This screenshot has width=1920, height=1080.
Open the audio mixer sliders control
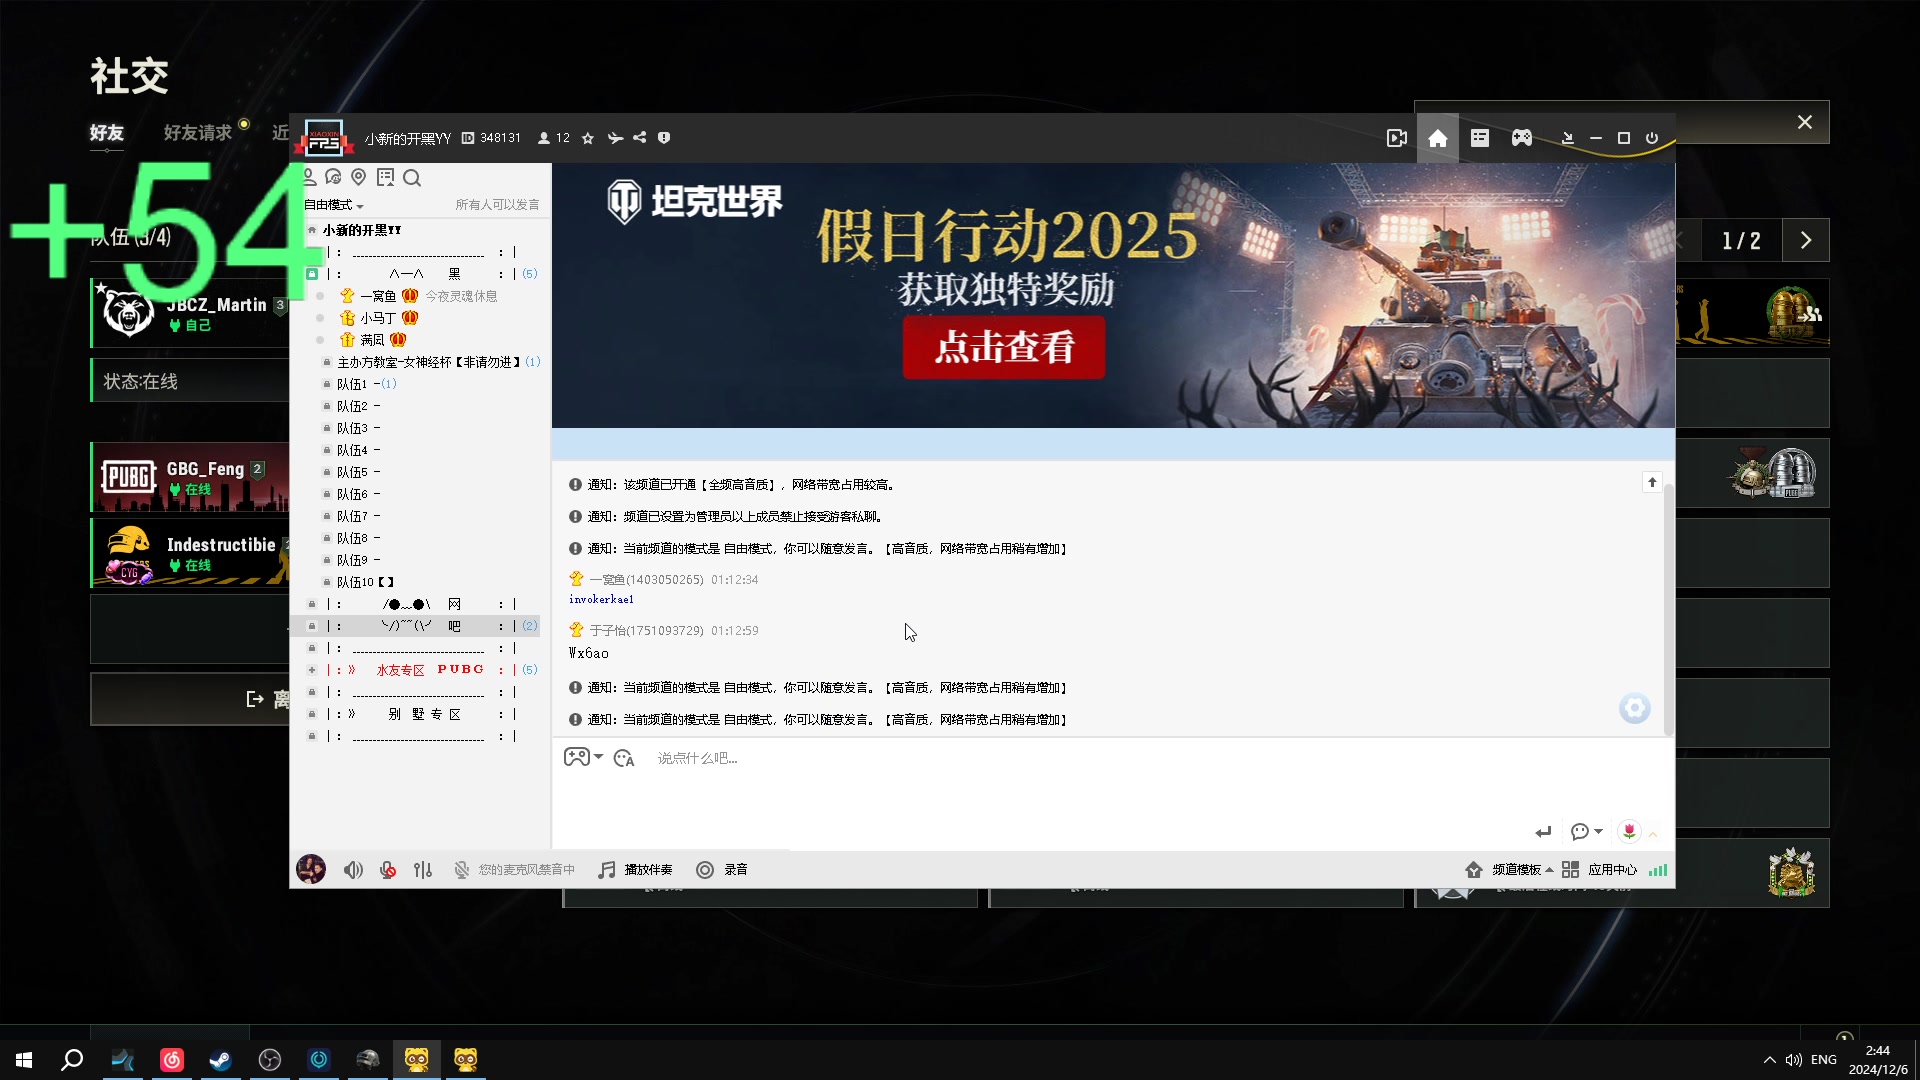[422, 869]
